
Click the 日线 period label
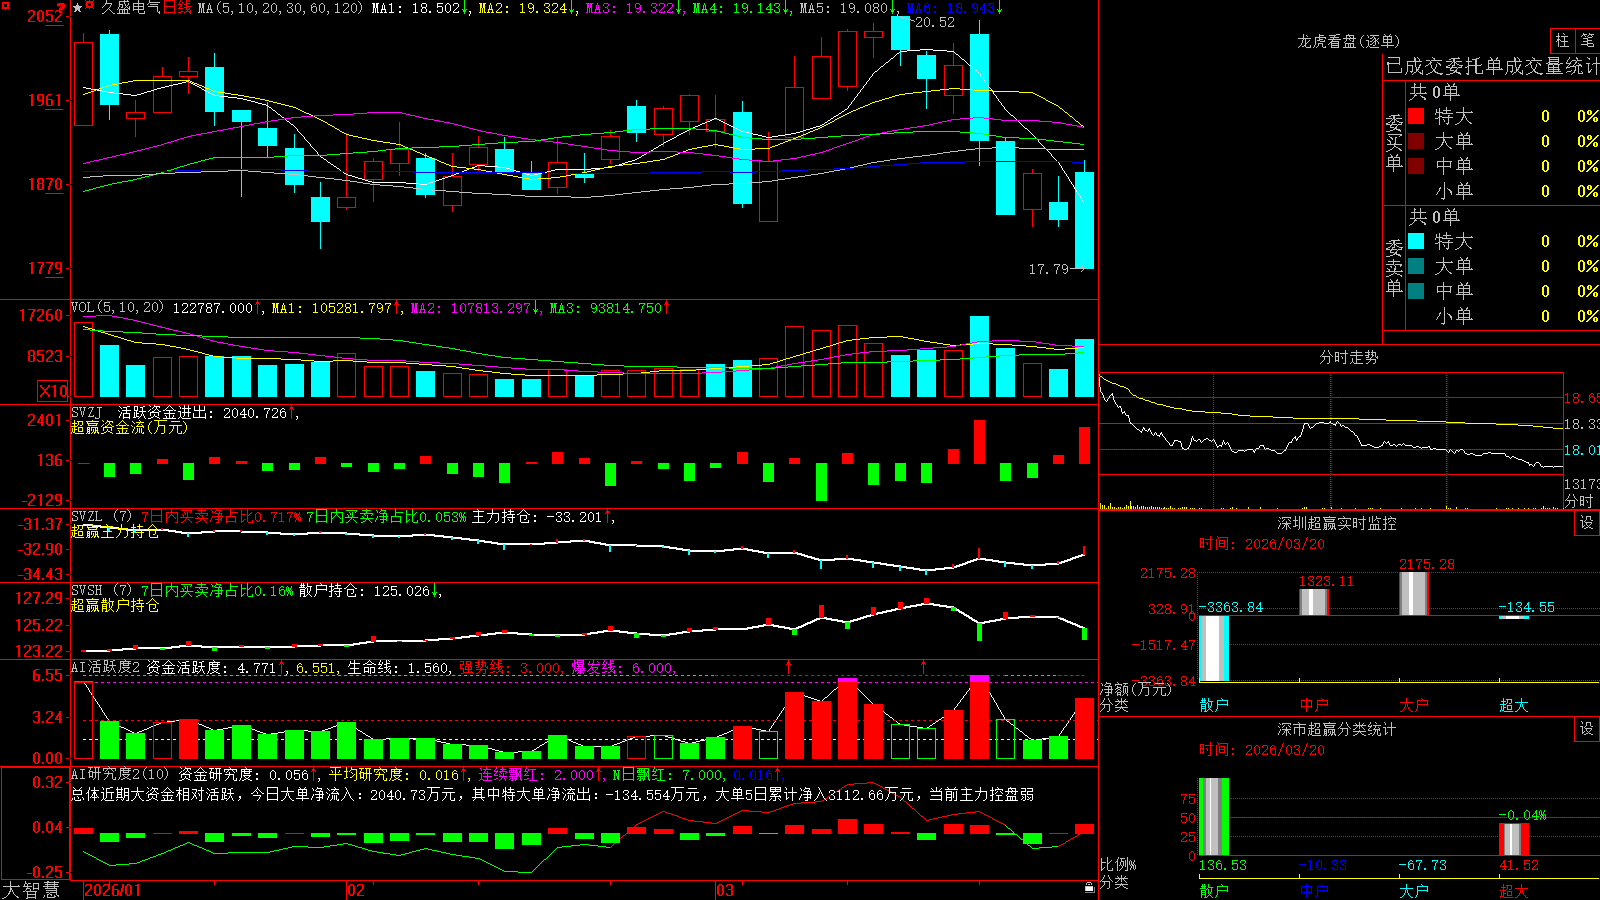(x=177, y=8)
